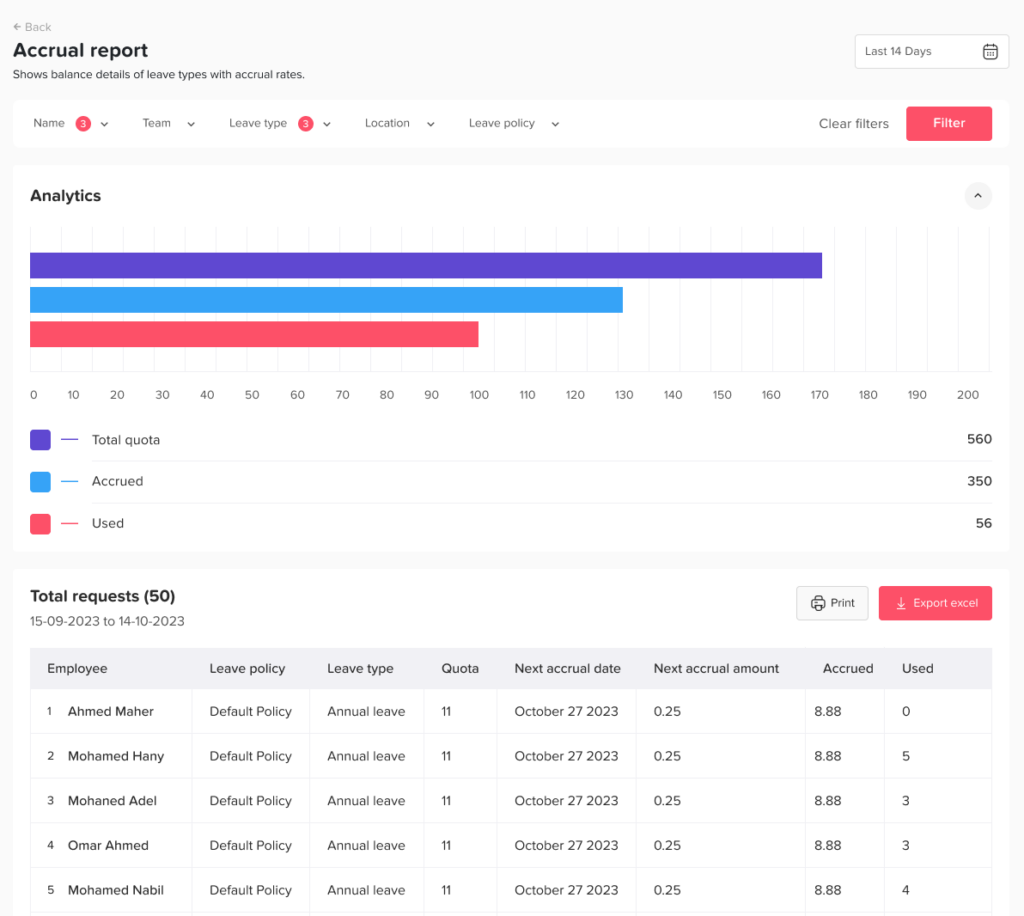The width and height of the screenshot is (1024, 916).
Task: Click the printer icon
Action: click(818, 603)
